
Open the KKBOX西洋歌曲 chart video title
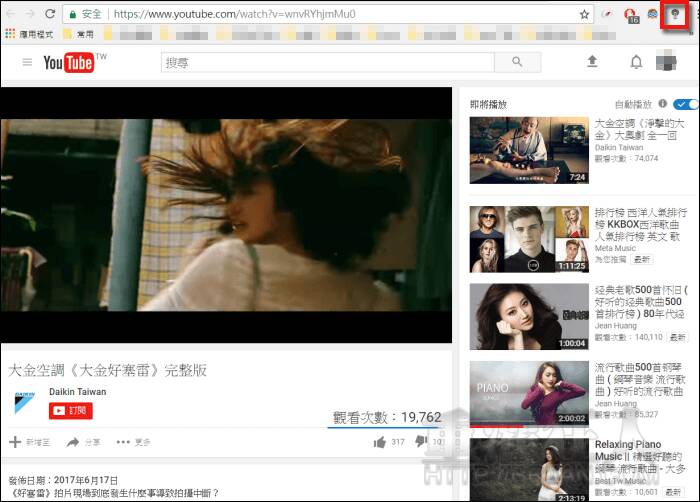641,224
